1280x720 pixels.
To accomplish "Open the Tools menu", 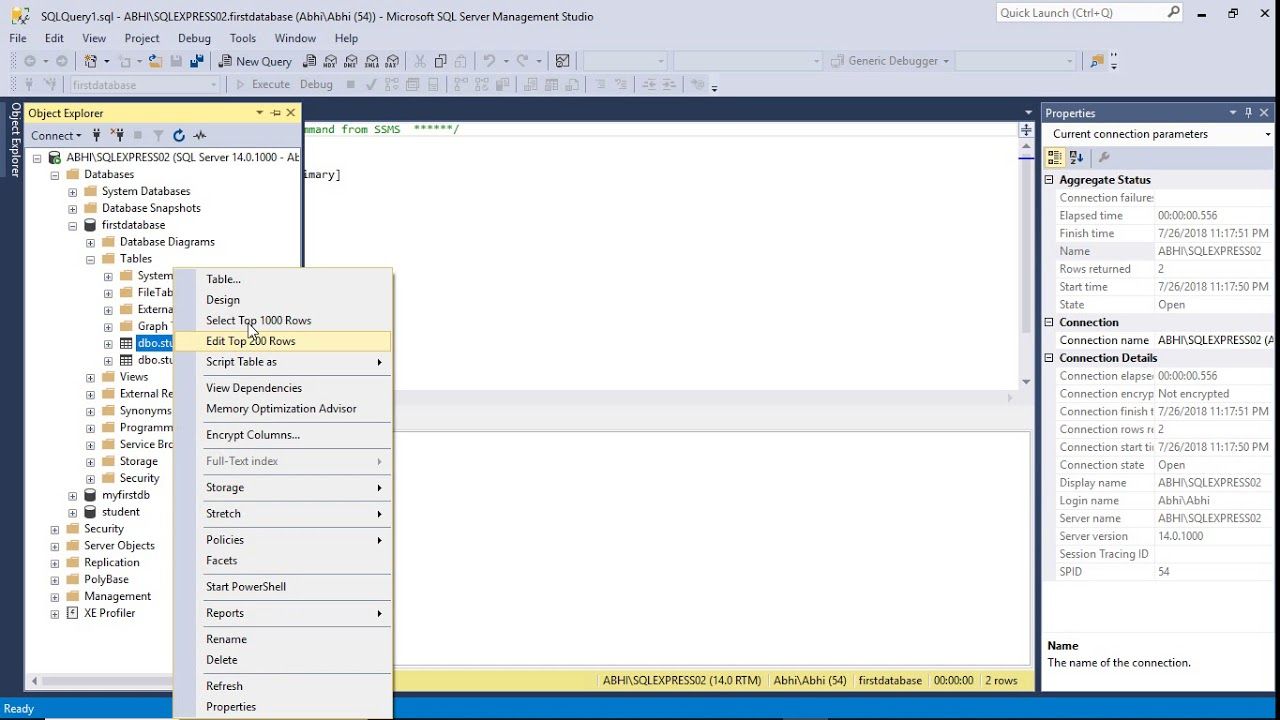I will click(x=243, y=38).
